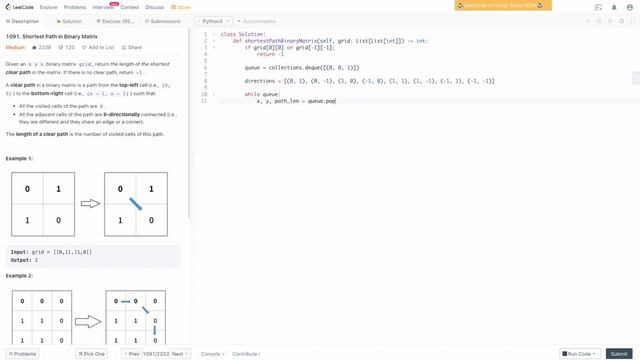Click the reset code icon in editor toolbar
The width and height of the screenshot is (640, 360).
610,21
